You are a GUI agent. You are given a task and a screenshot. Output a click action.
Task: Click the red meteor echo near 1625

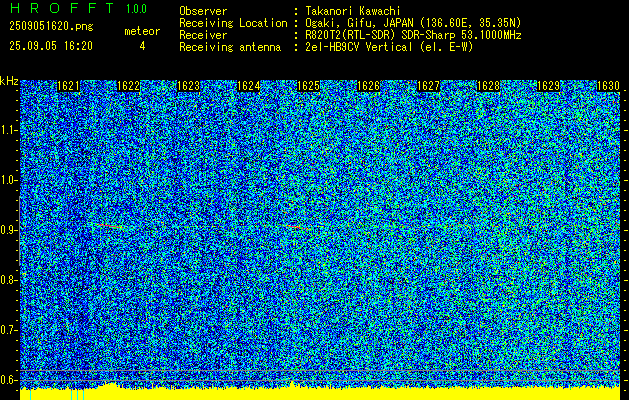[x=296, y=227]
